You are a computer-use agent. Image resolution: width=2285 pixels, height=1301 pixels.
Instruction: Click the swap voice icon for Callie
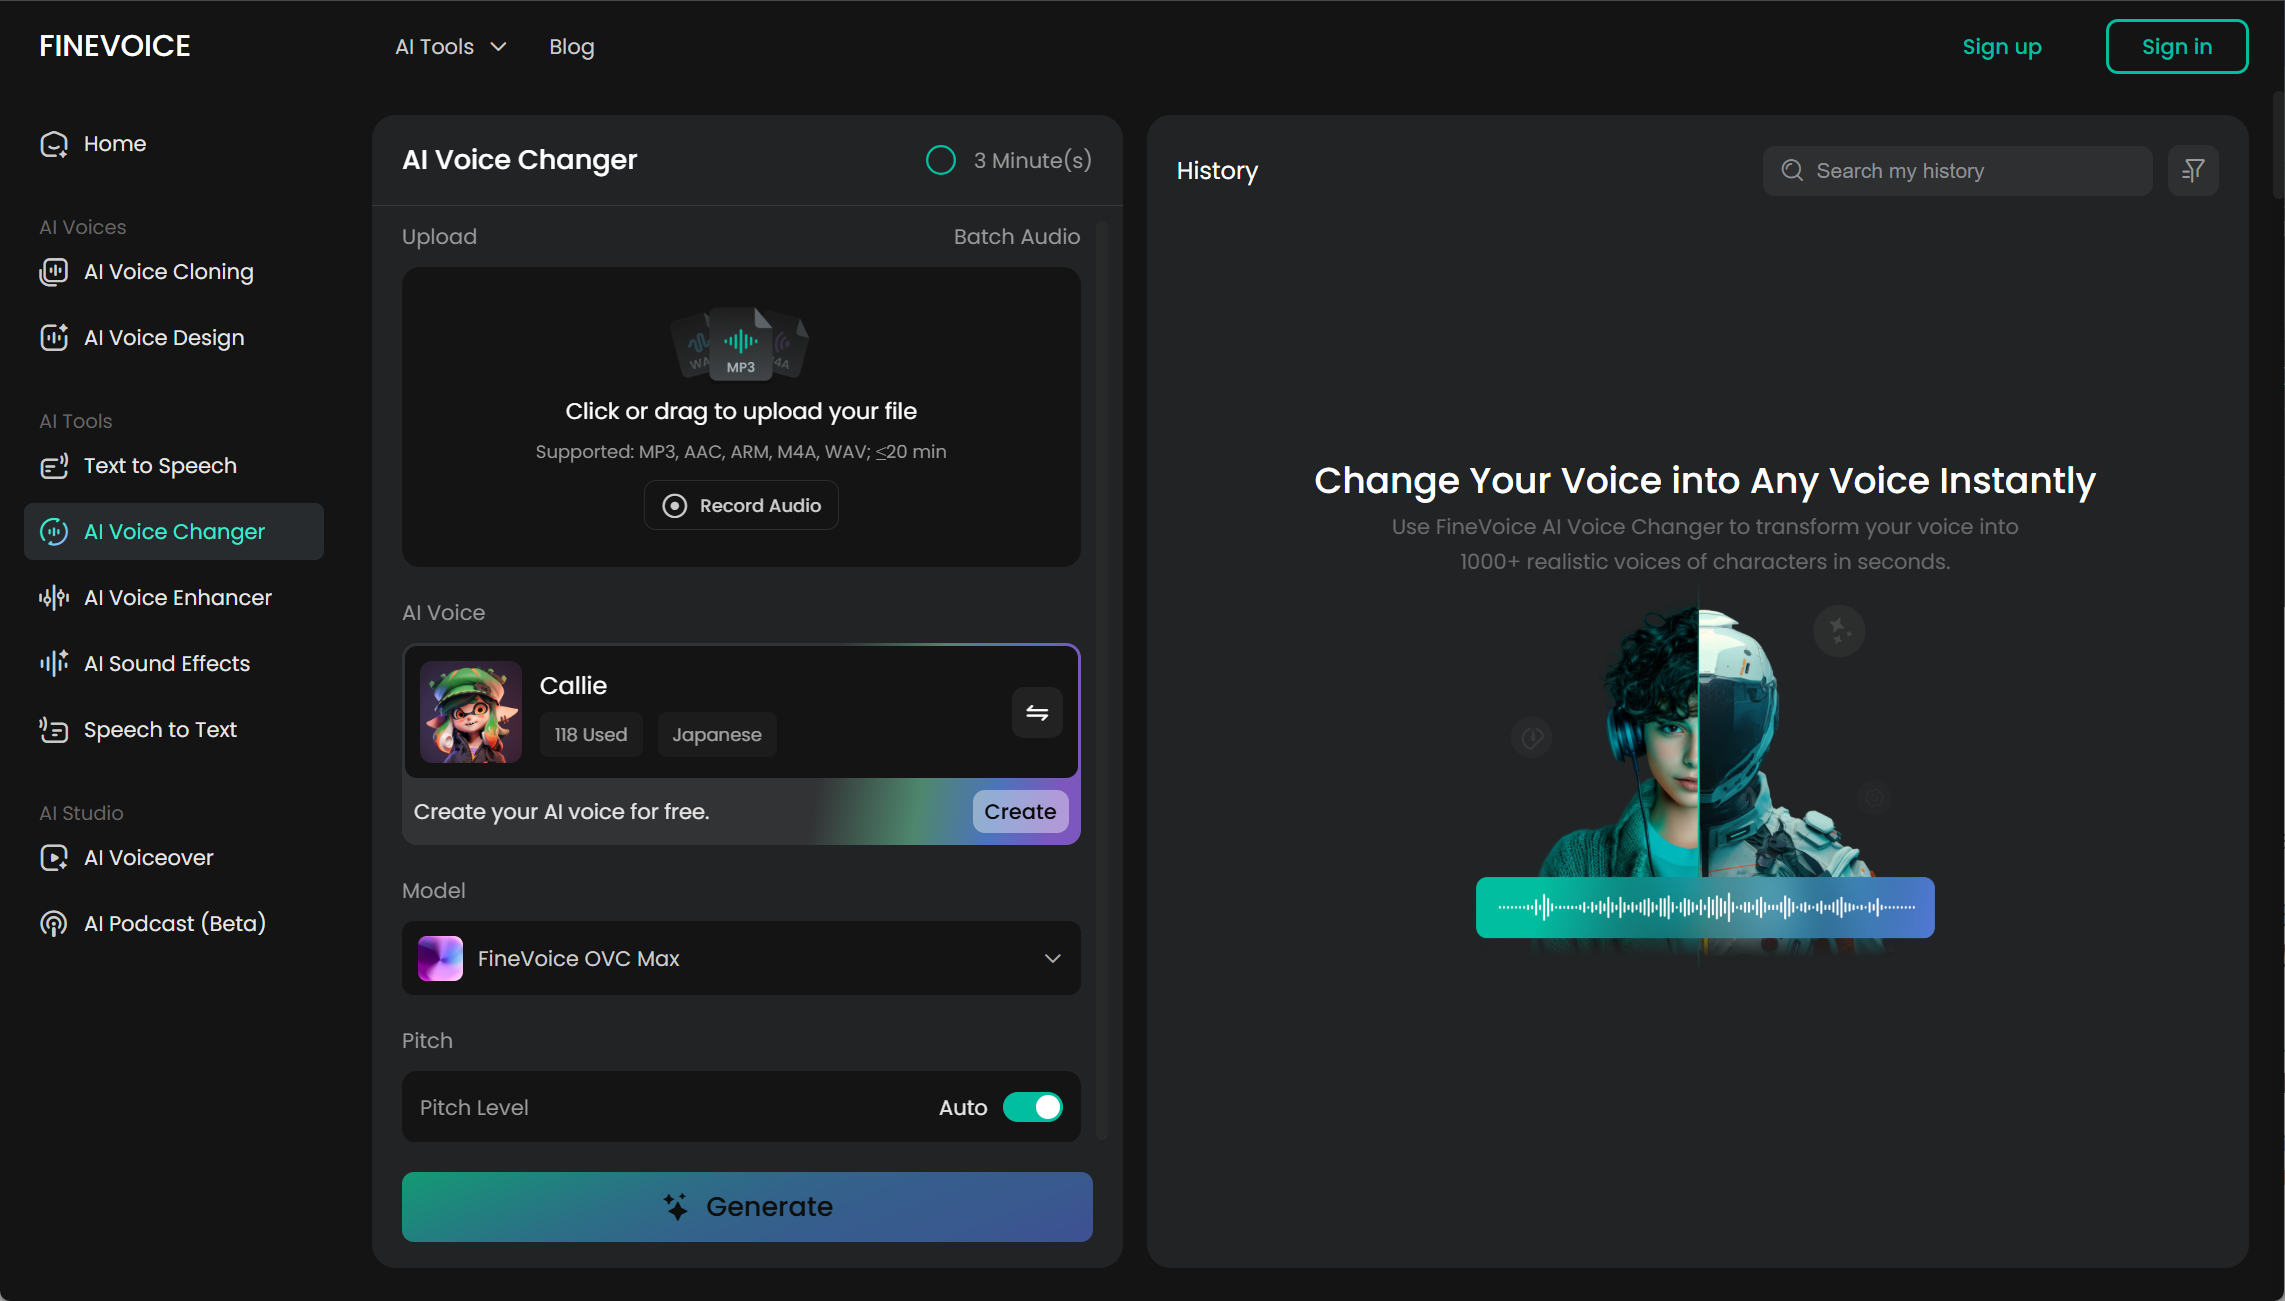pyautogui.click(x=1037, y=713)
